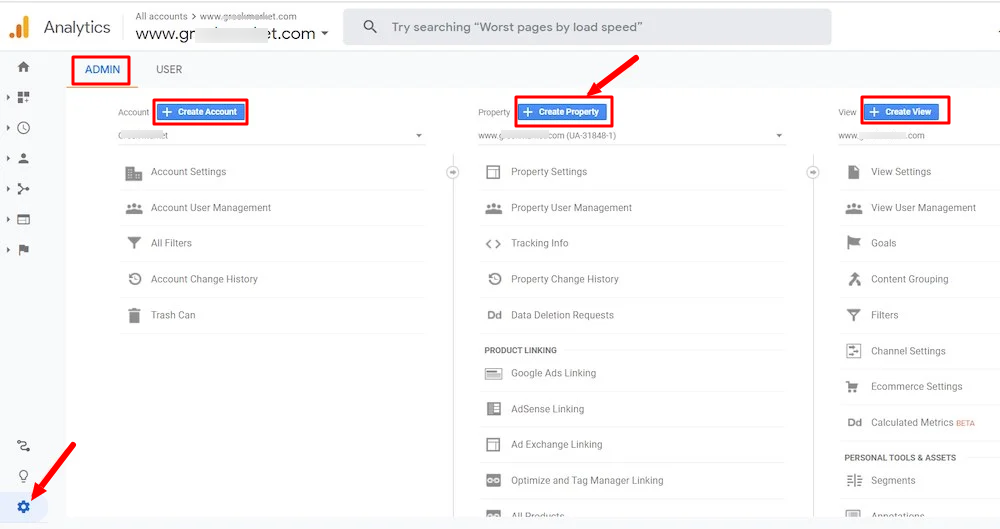This screenshot has width=1000, height=529.
Task: Open the Admin gear icon
Action: 24,507
